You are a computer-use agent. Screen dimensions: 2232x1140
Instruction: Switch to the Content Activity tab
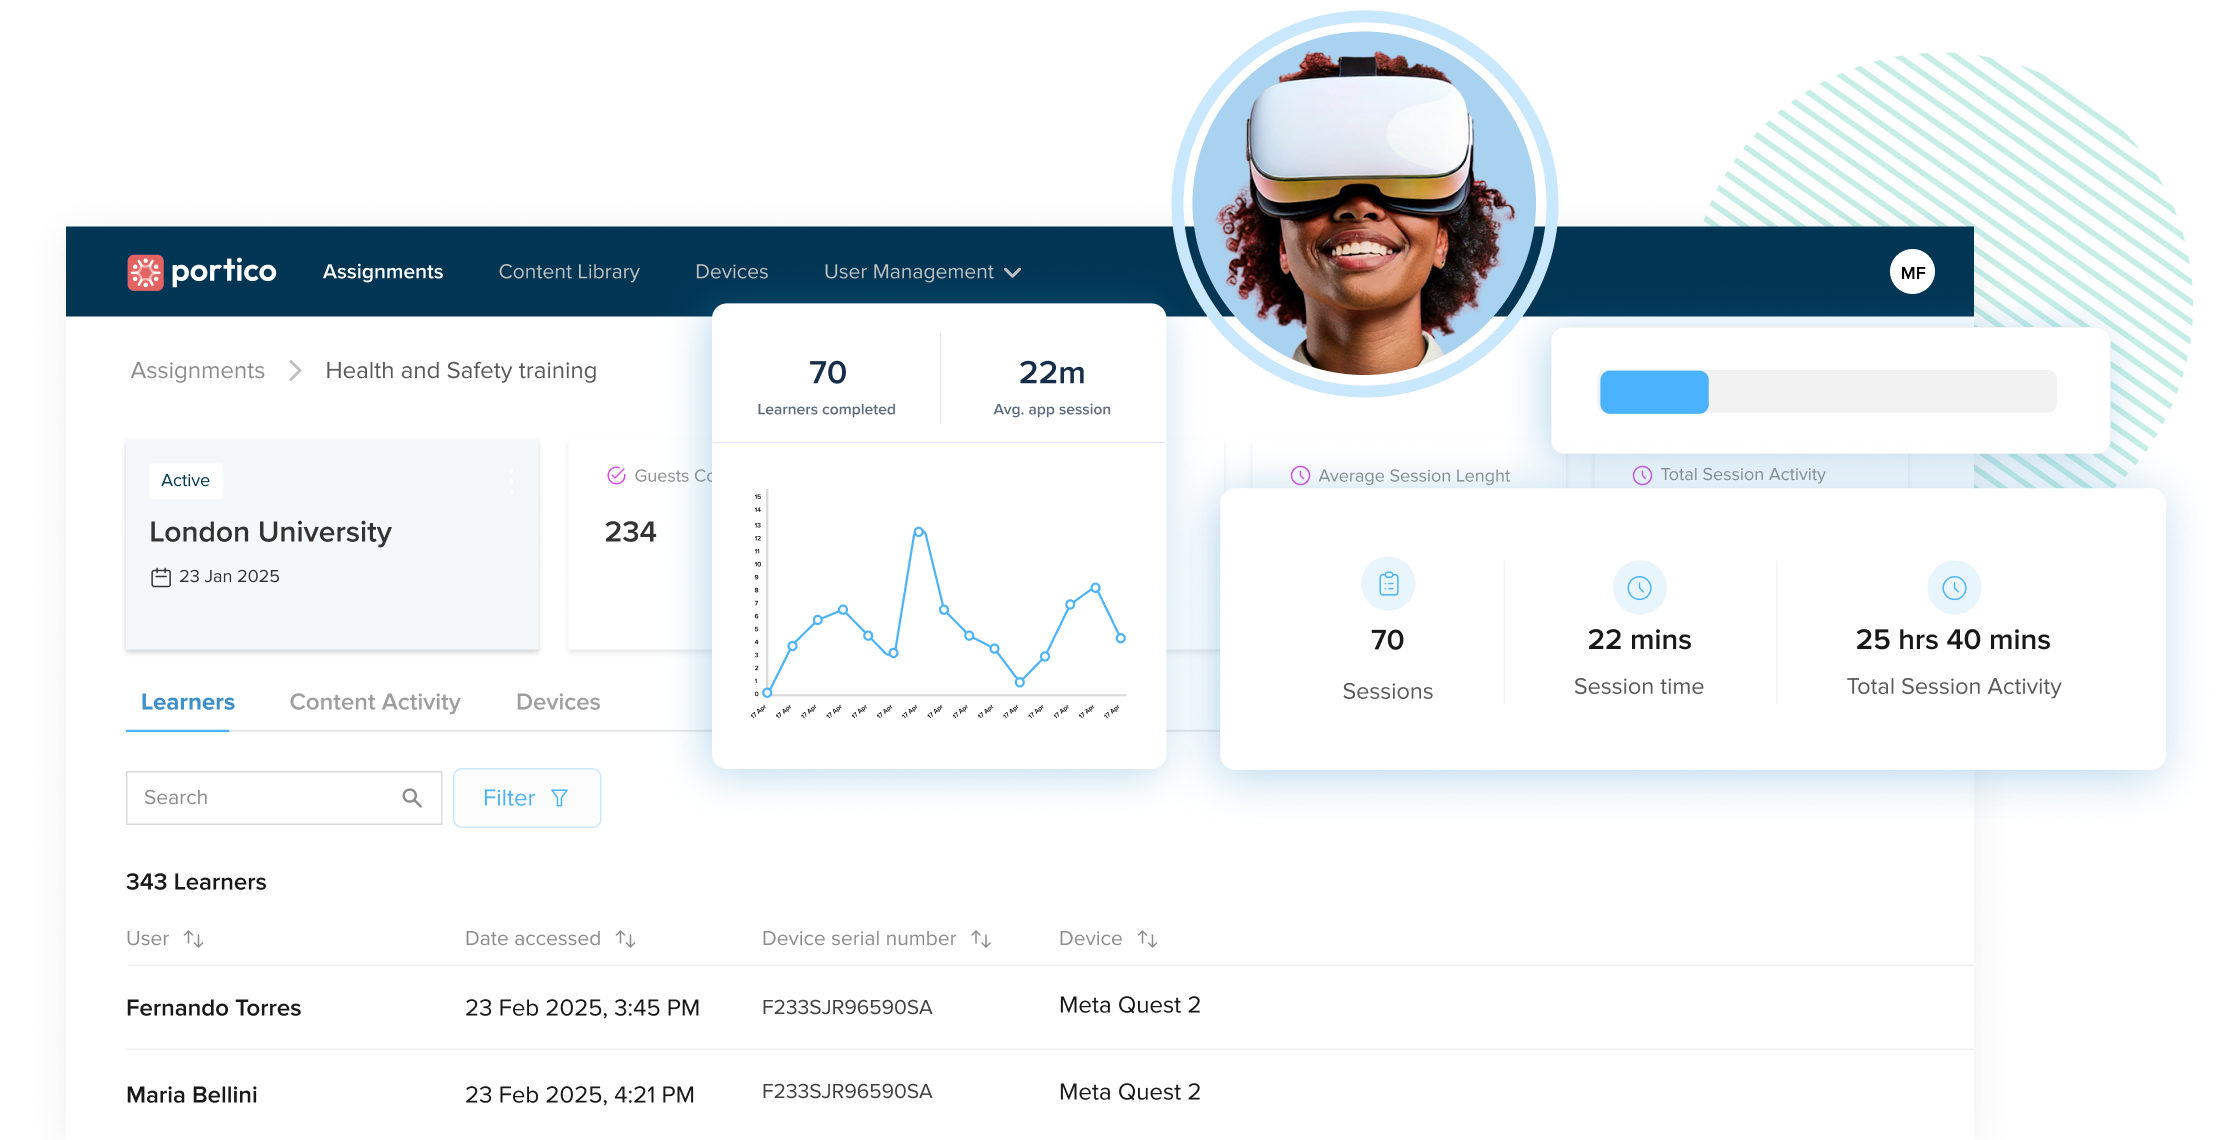(x=374, y=702)
